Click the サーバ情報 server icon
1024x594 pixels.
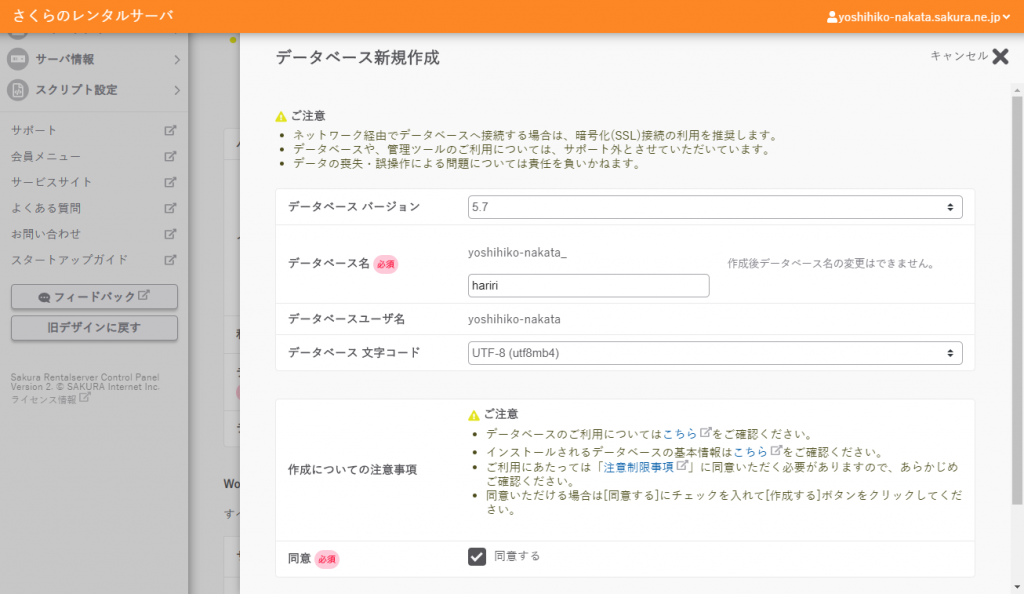(18, 59)
